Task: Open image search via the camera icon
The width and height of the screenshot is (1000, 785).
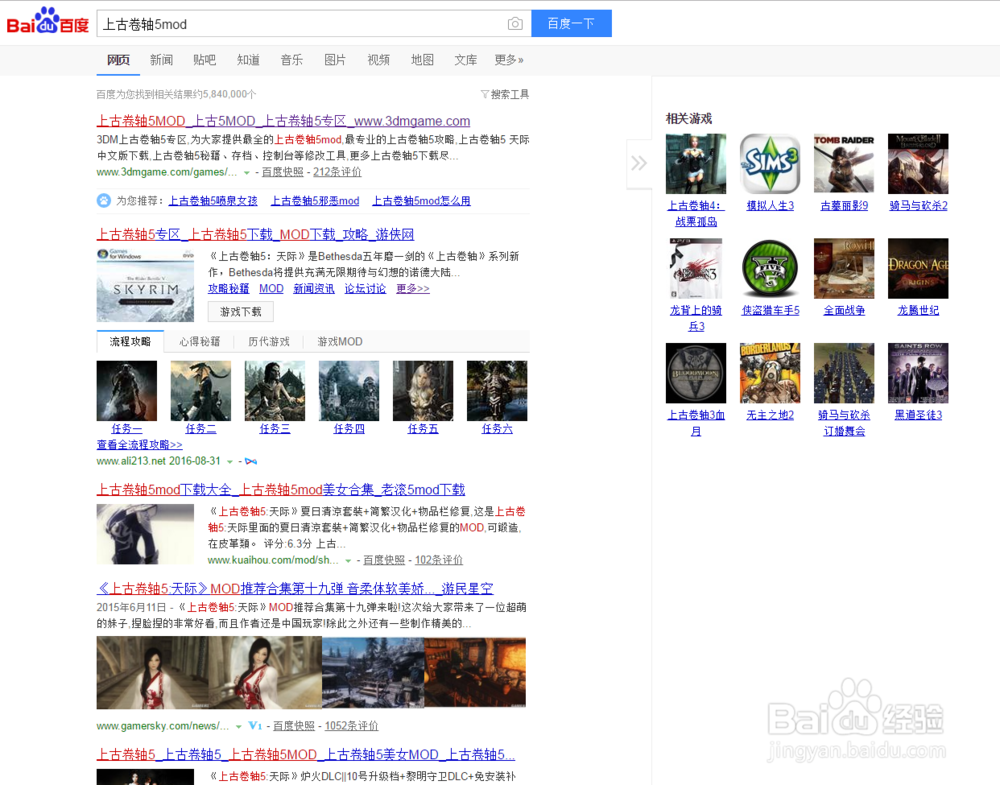Action: (x=515, y=23)
